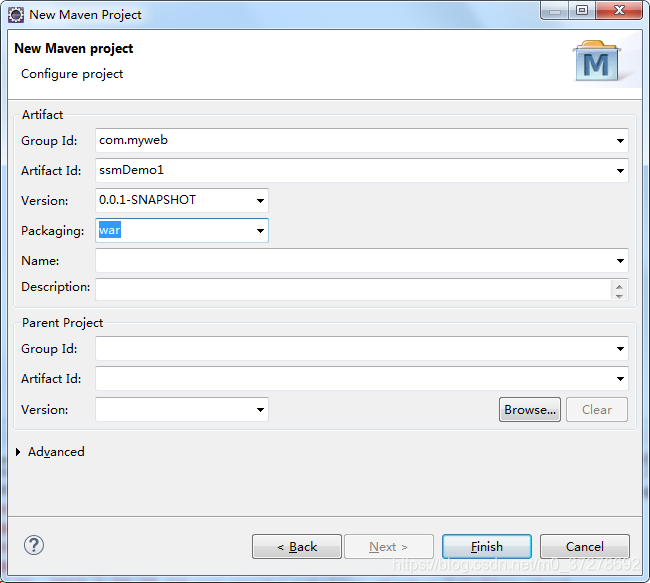The width and height of the screenshot is (650, 583).
Task: Click Description scroll up arrow
Action: (619, 286)
